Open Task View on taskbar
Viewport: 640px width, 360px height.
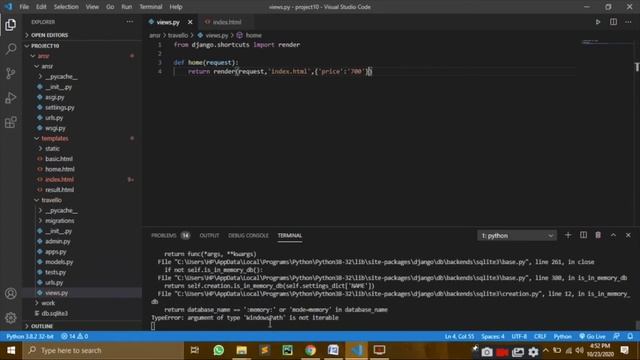click(195, 350)
